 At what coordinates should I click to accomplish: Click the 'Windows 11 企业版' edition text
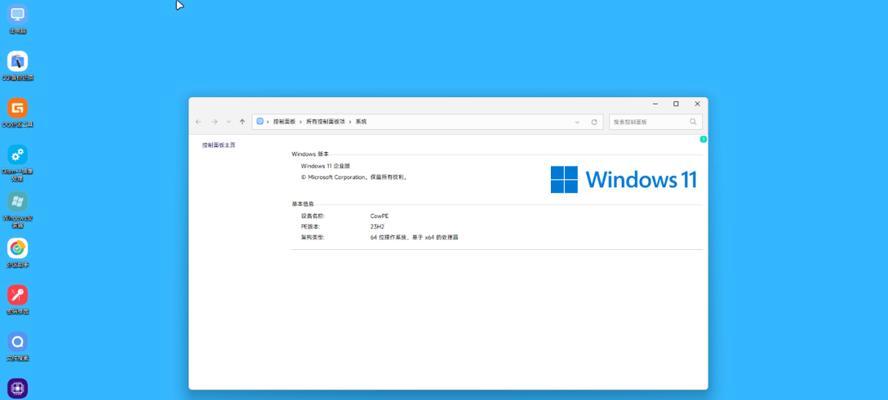coord(326,166)
